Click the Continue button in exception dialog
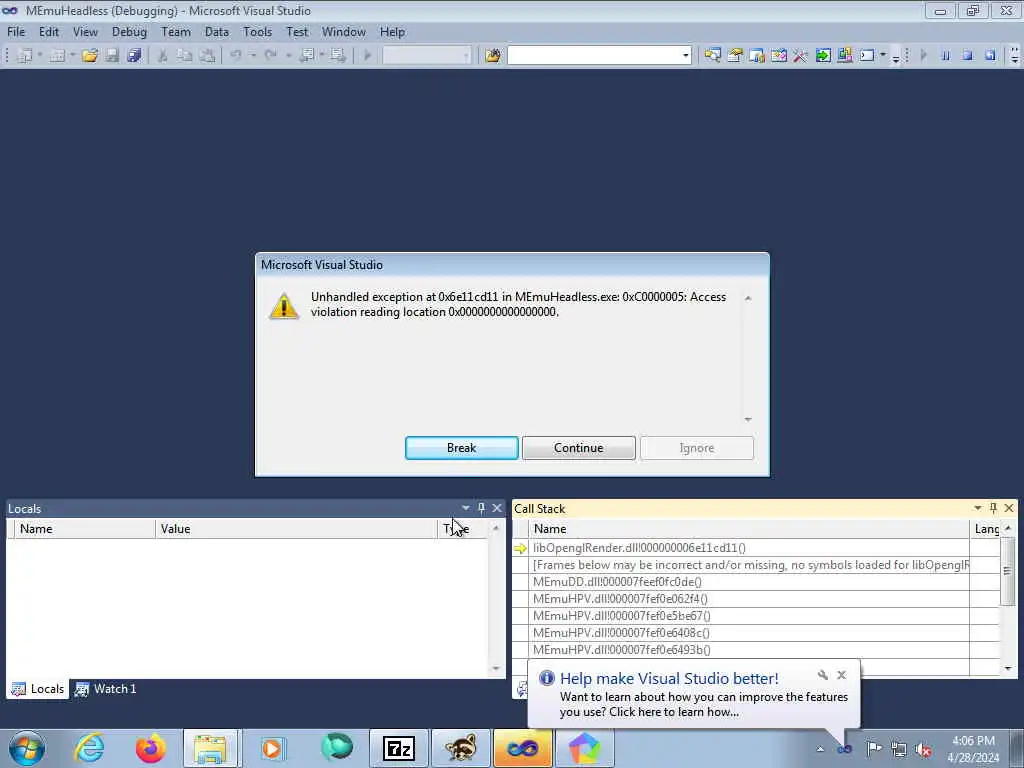Image resolution: width=1024 pixels, height=768 pixels. (579, 448)
